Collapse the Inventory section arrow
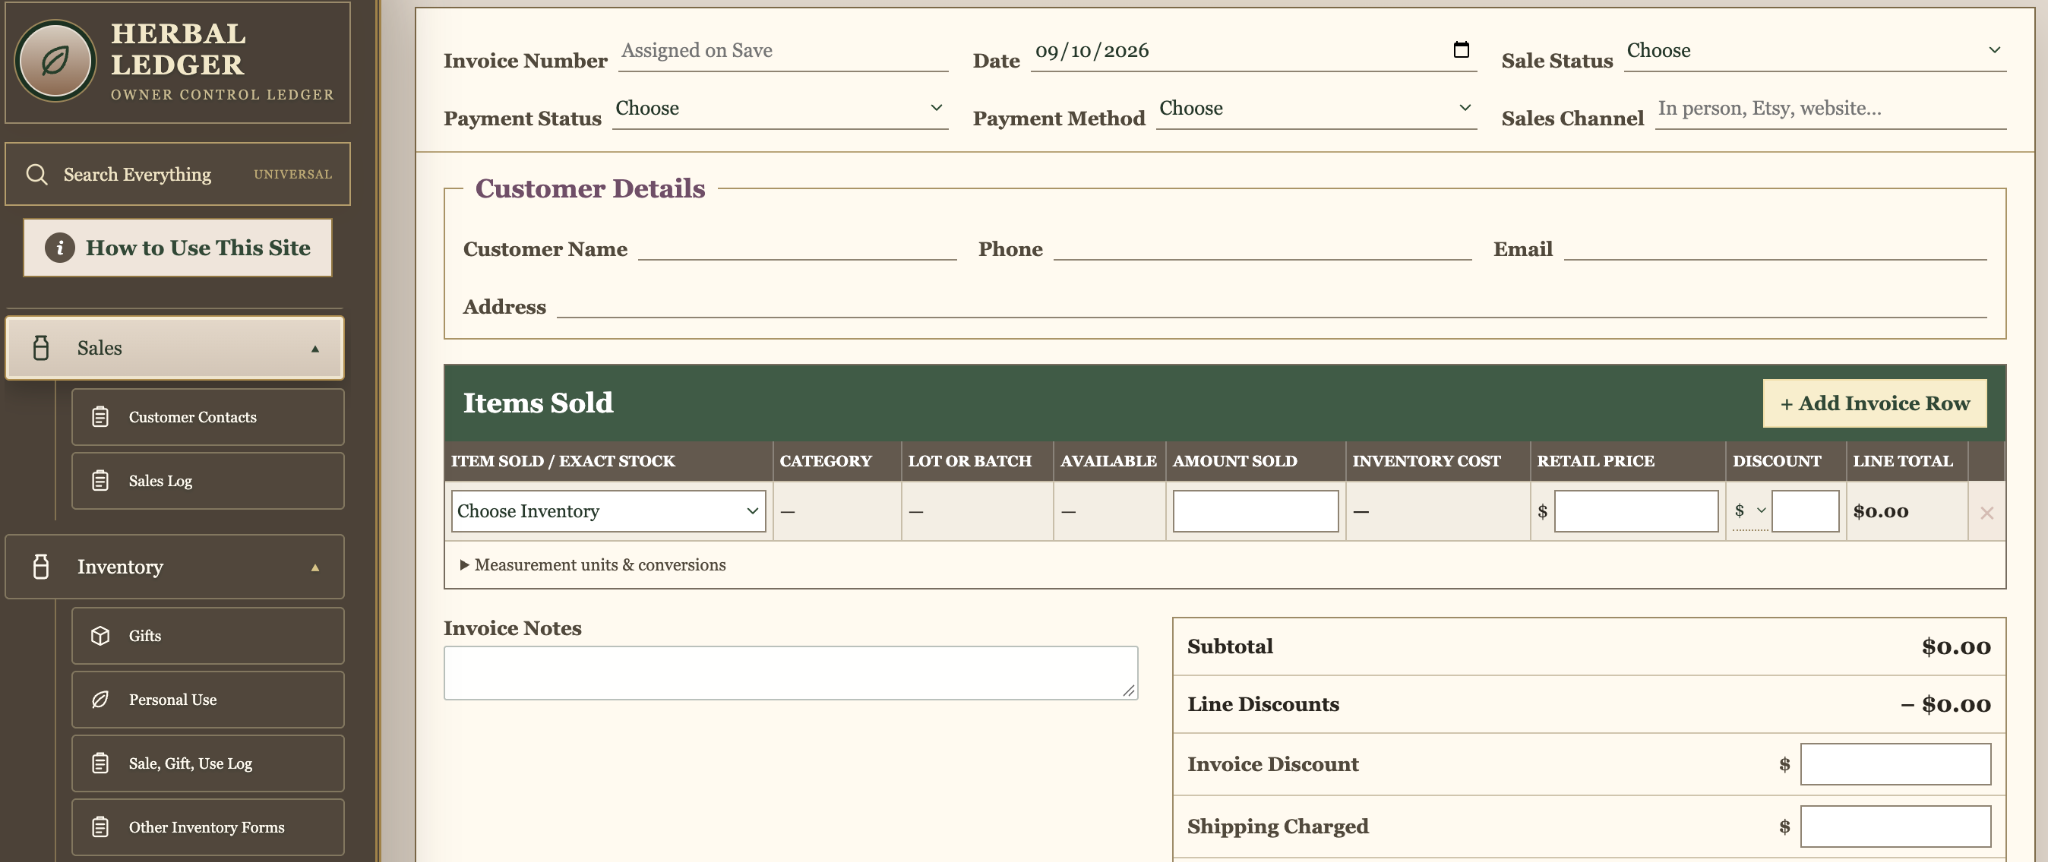 click(x=315, y=568)
